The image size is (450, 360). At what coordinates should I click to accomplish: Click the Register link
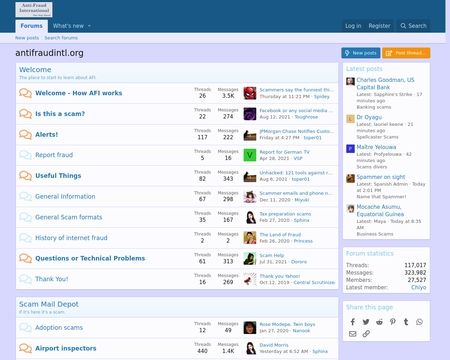(x=379, y=26)
